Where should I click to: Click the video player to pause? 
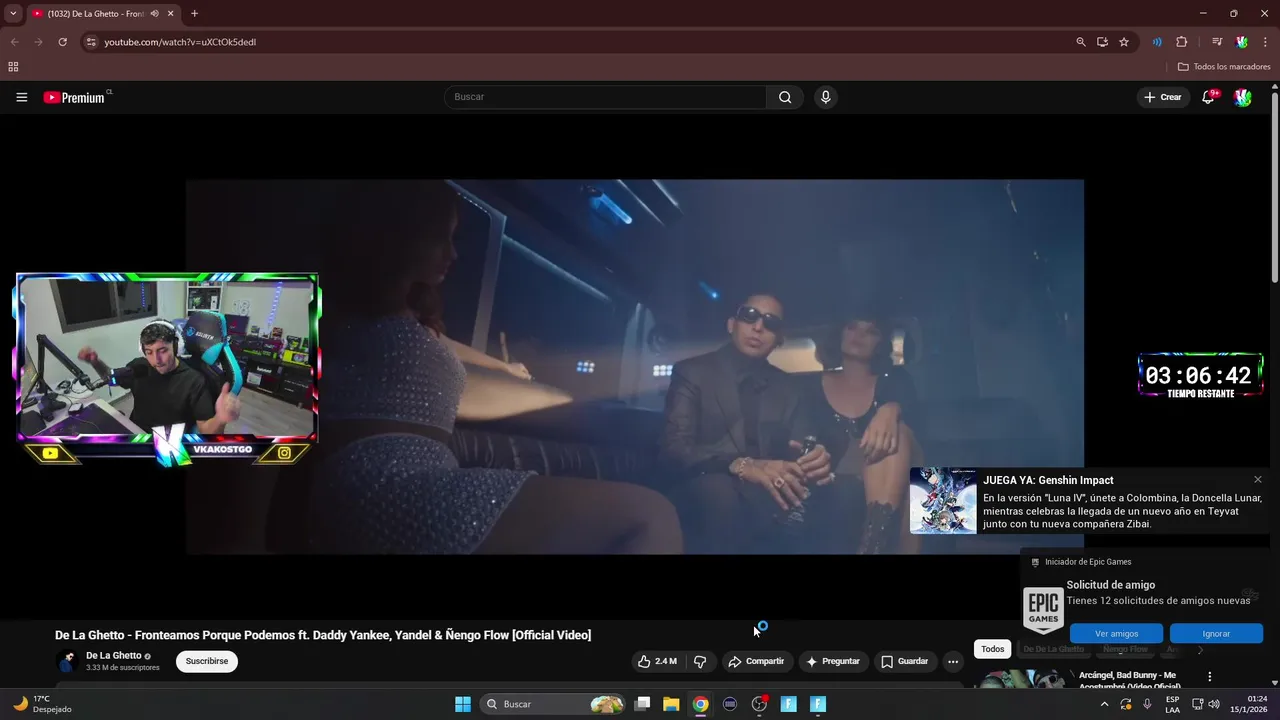634,366
